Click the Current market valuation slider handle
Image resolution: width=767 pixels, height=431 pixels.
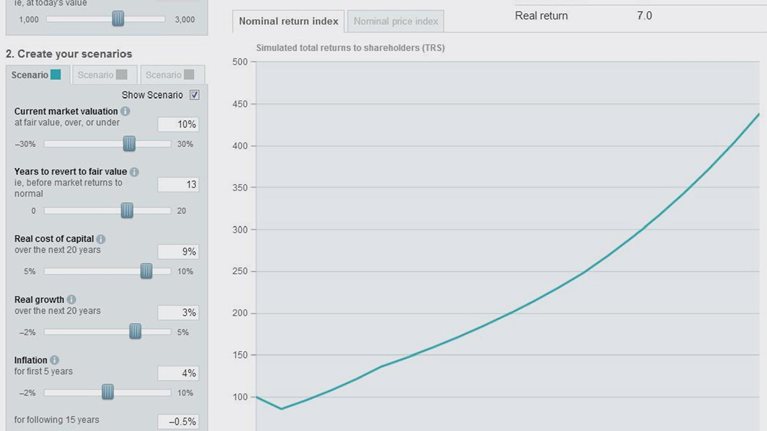(129, 144)
